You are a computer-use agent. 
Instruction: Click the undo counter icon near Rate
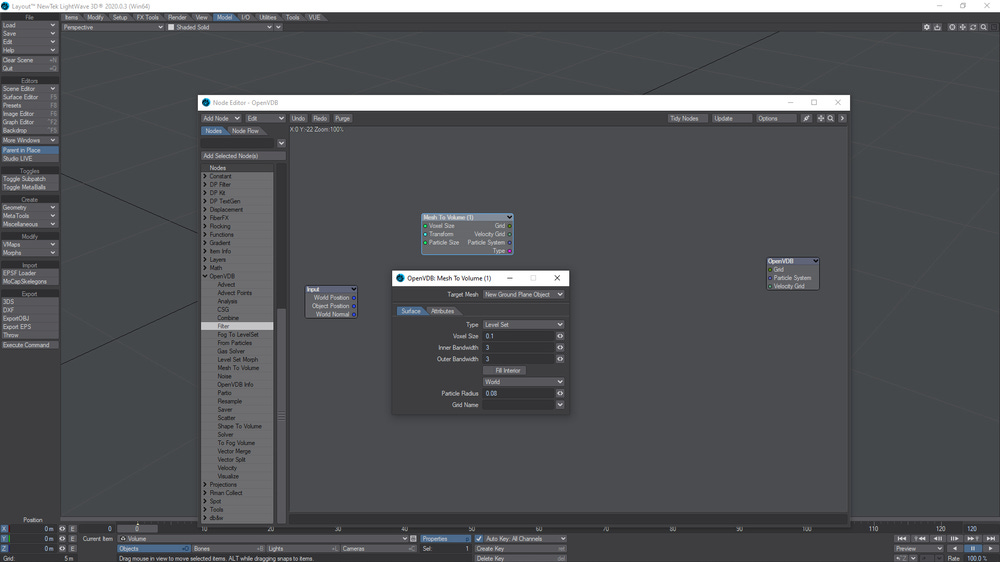[x=901, y=558]
